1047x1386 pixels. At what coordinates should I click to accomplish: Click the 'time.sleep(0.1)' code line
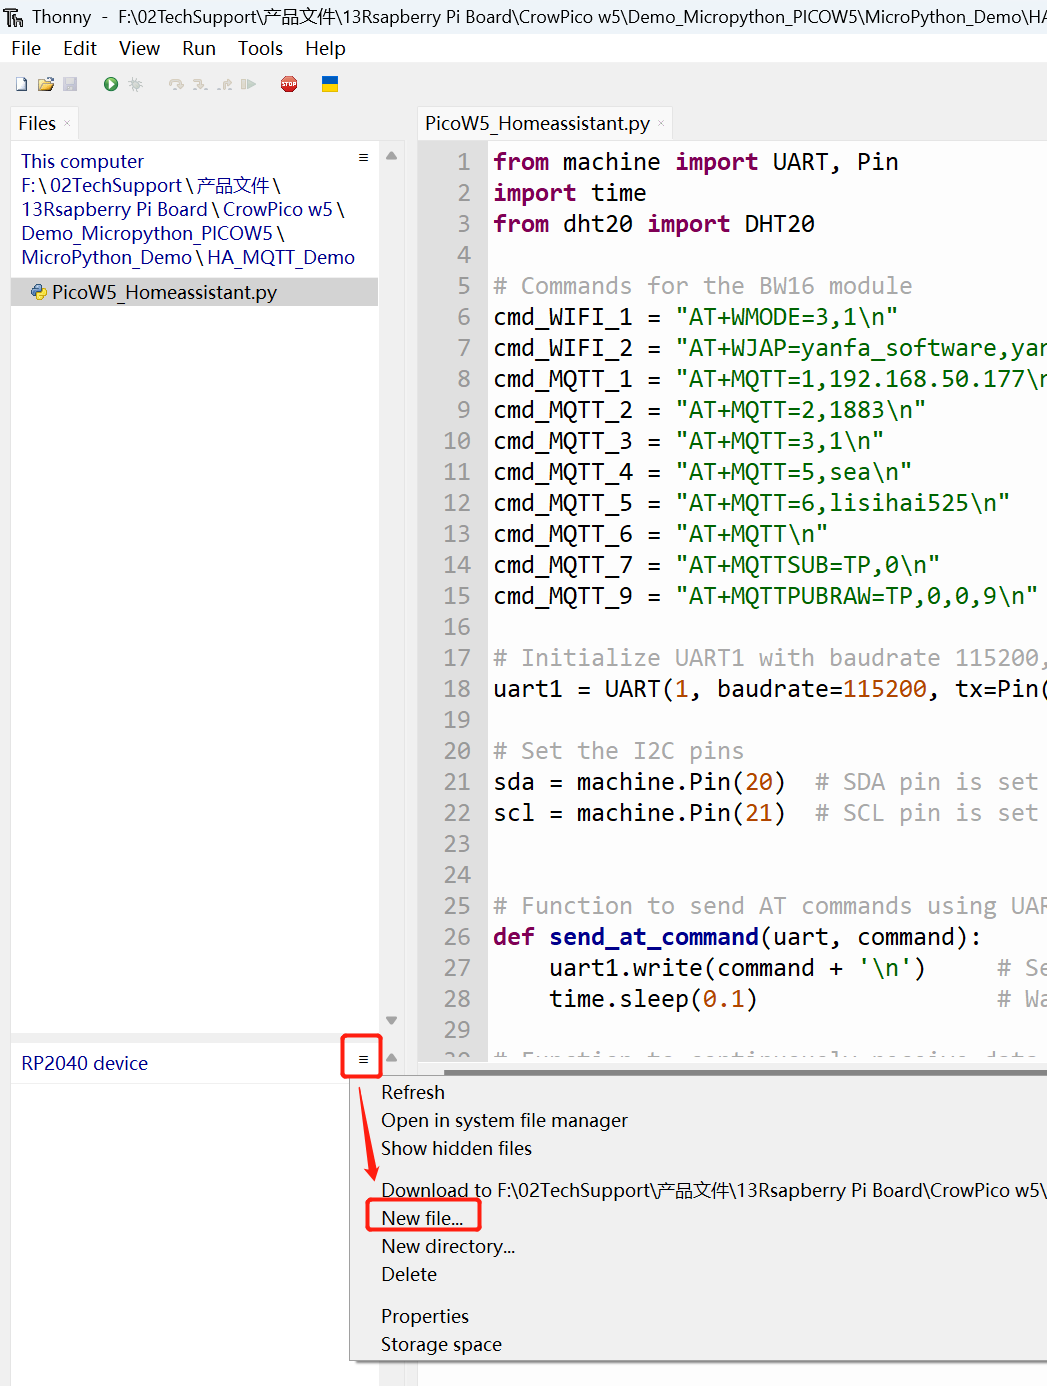[653, 999]
